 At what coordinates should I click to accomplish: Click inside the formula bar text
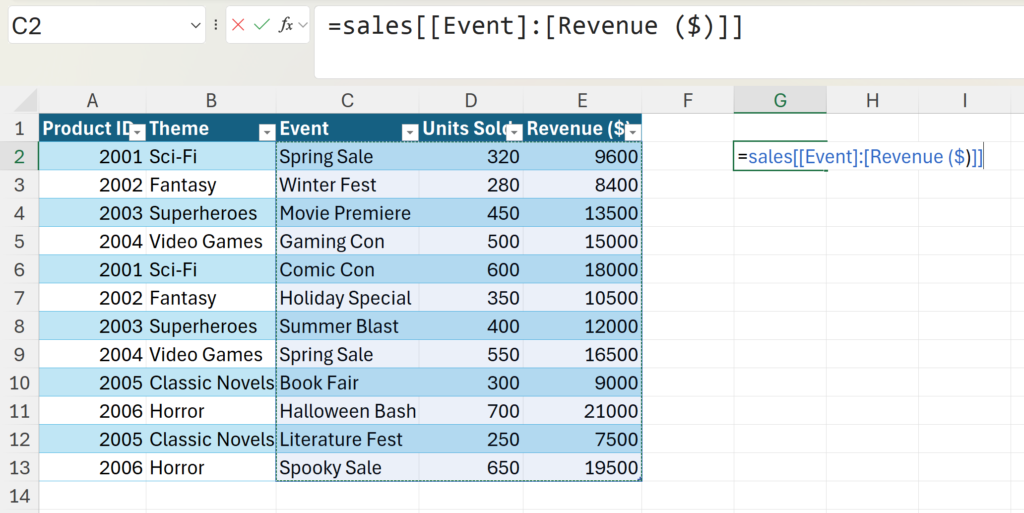(x=600, y=27)
